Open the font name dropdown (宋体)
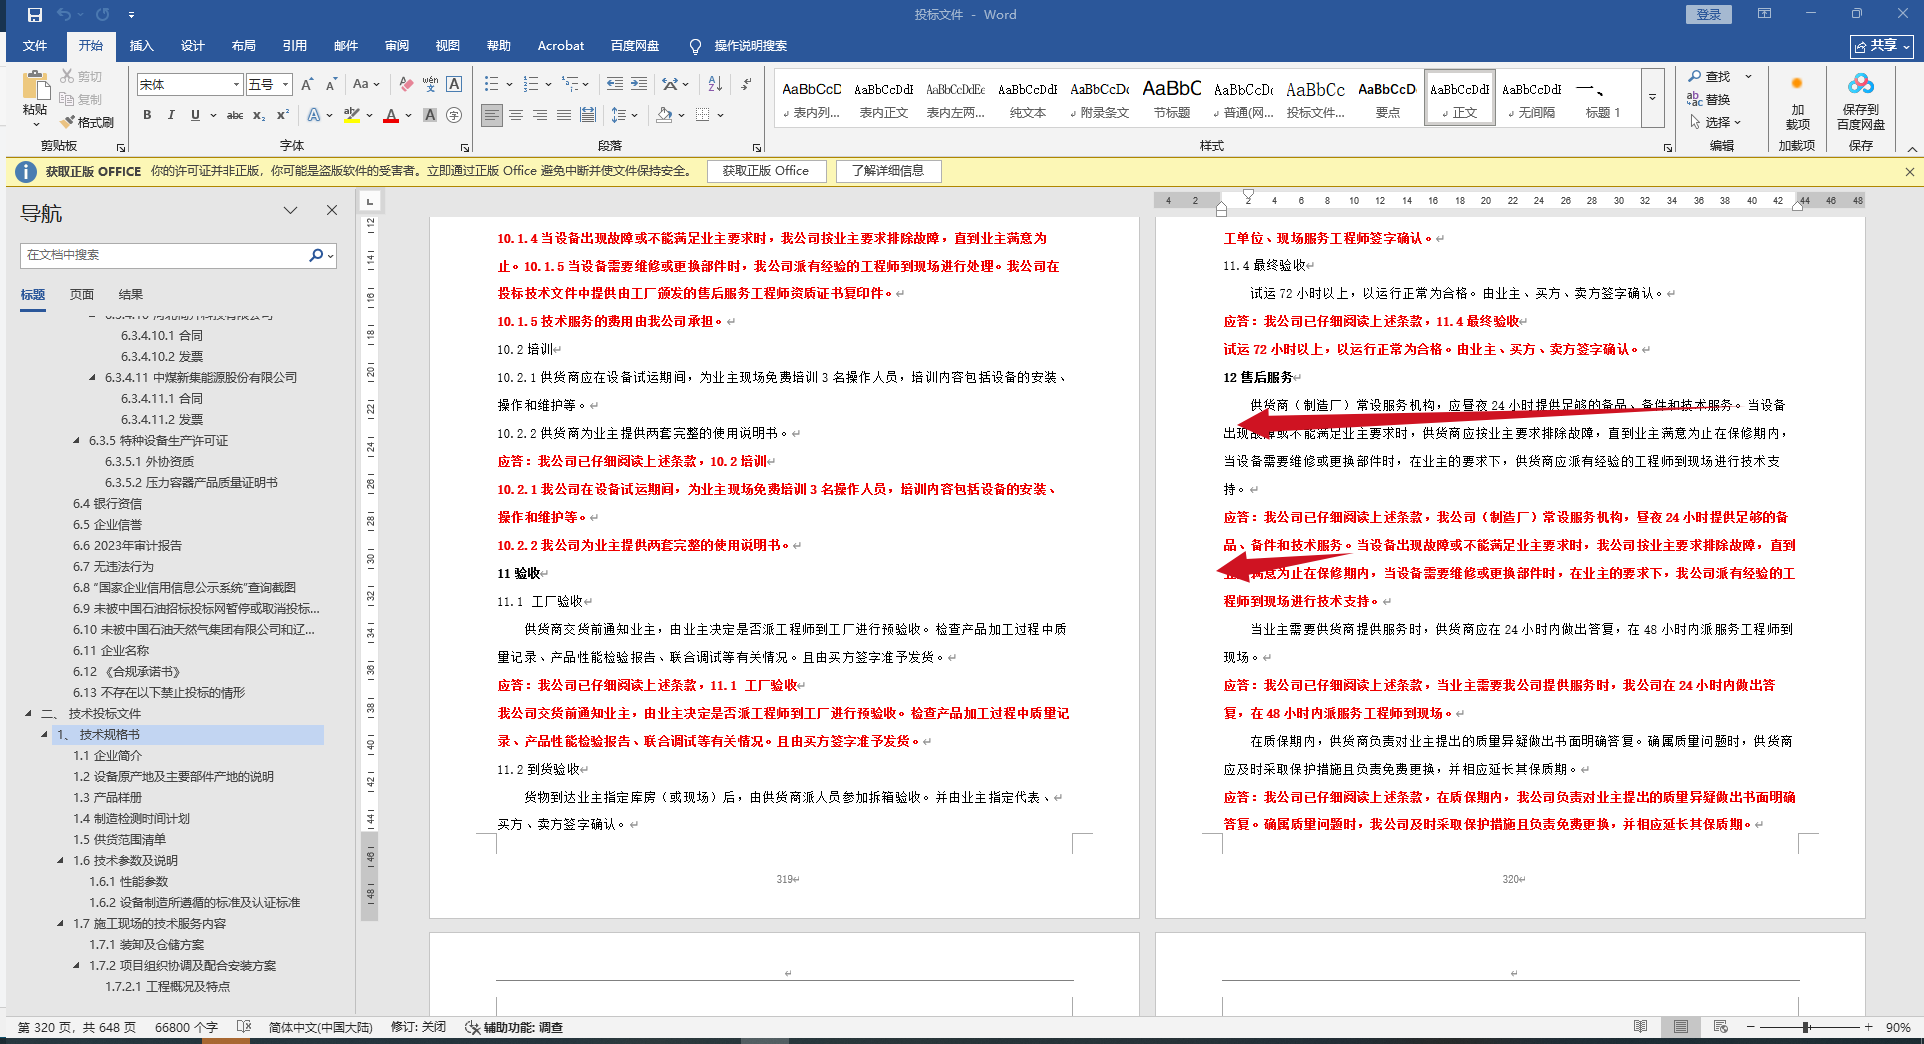This screenshot has height=1044, width=1924. [236, 85]
